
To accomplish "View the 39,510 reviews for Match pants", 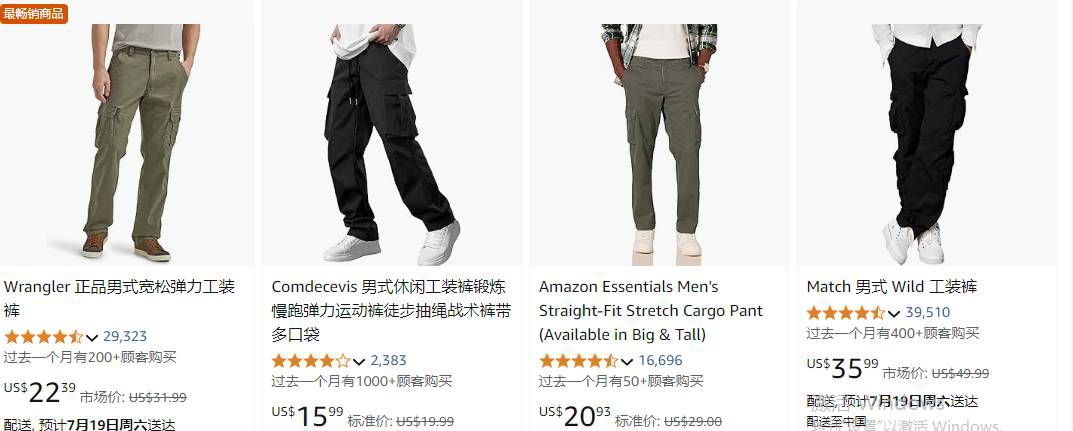I will (928, 313).
